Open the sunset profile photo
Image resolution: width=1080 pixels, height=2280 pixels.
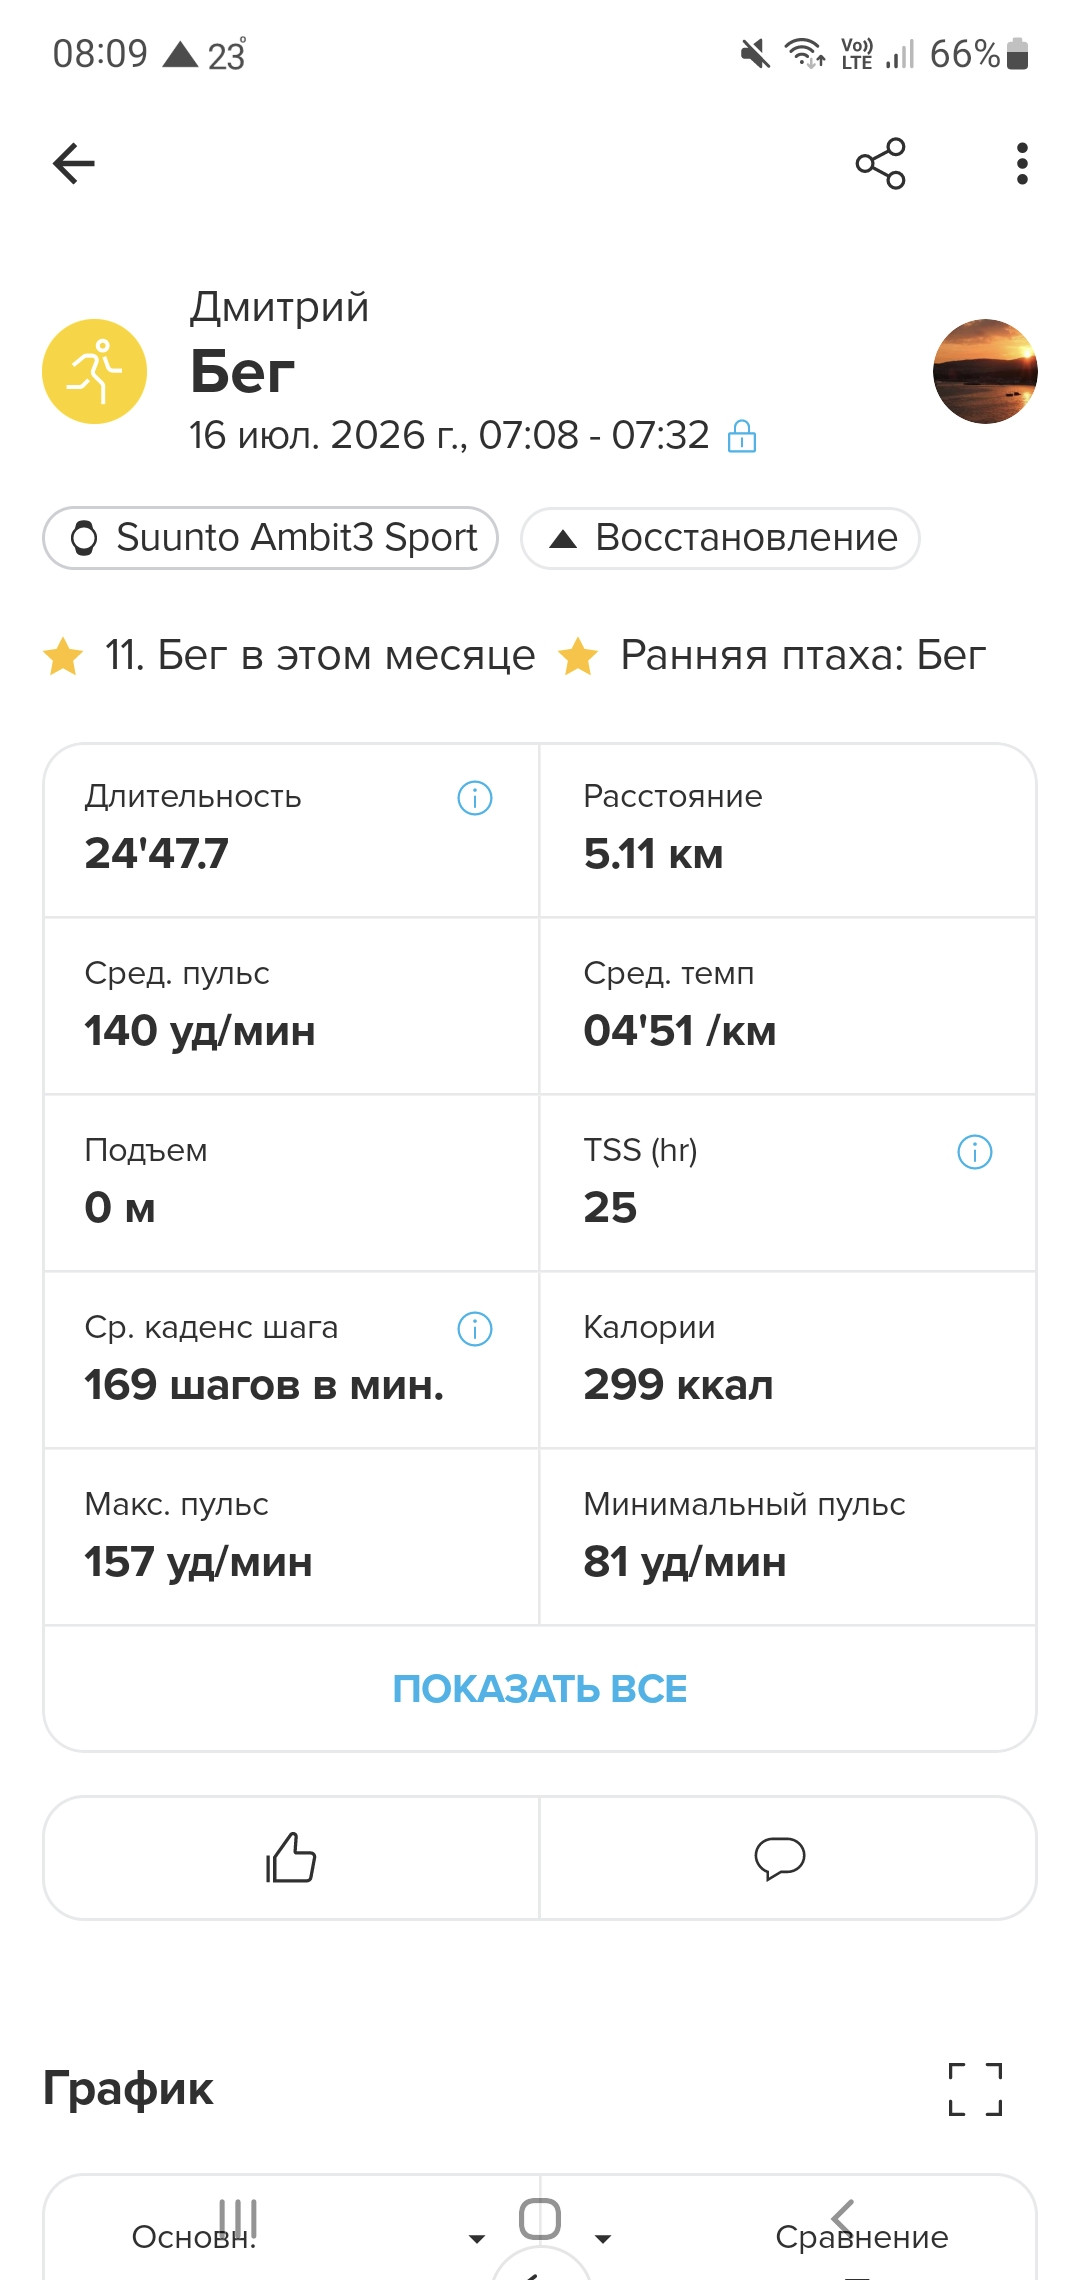[985, 372]
